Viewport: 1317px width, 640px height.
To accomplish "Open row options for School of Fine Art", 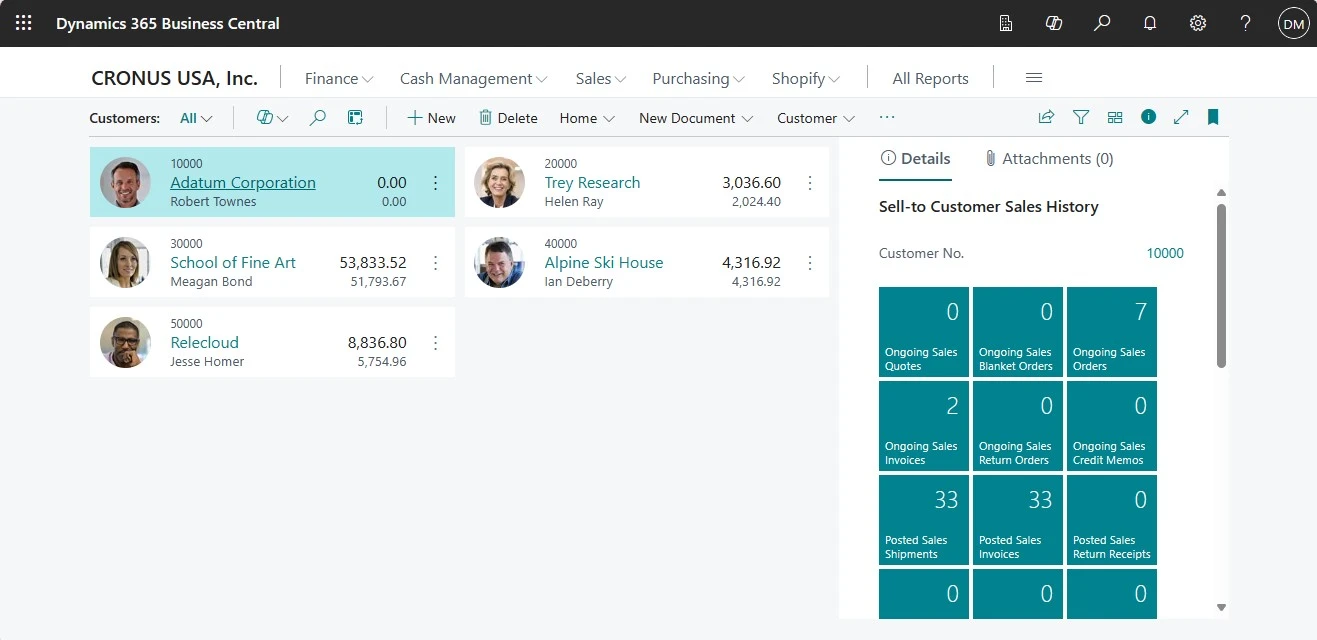I will pos(435,263).
